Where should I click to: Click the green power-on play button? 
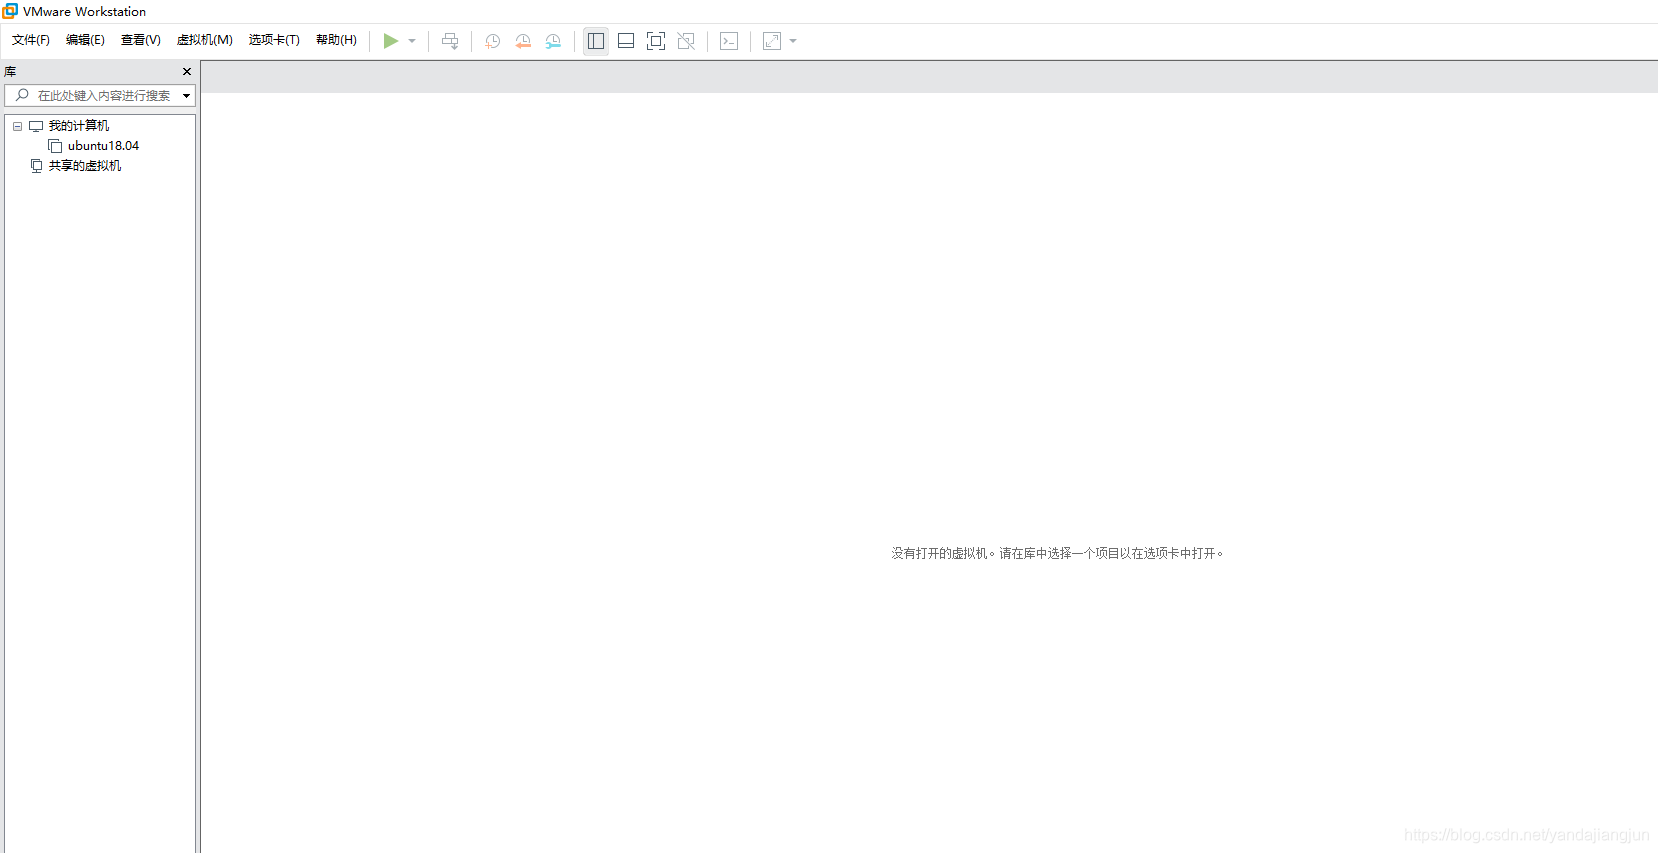click(x=391, y=41)
